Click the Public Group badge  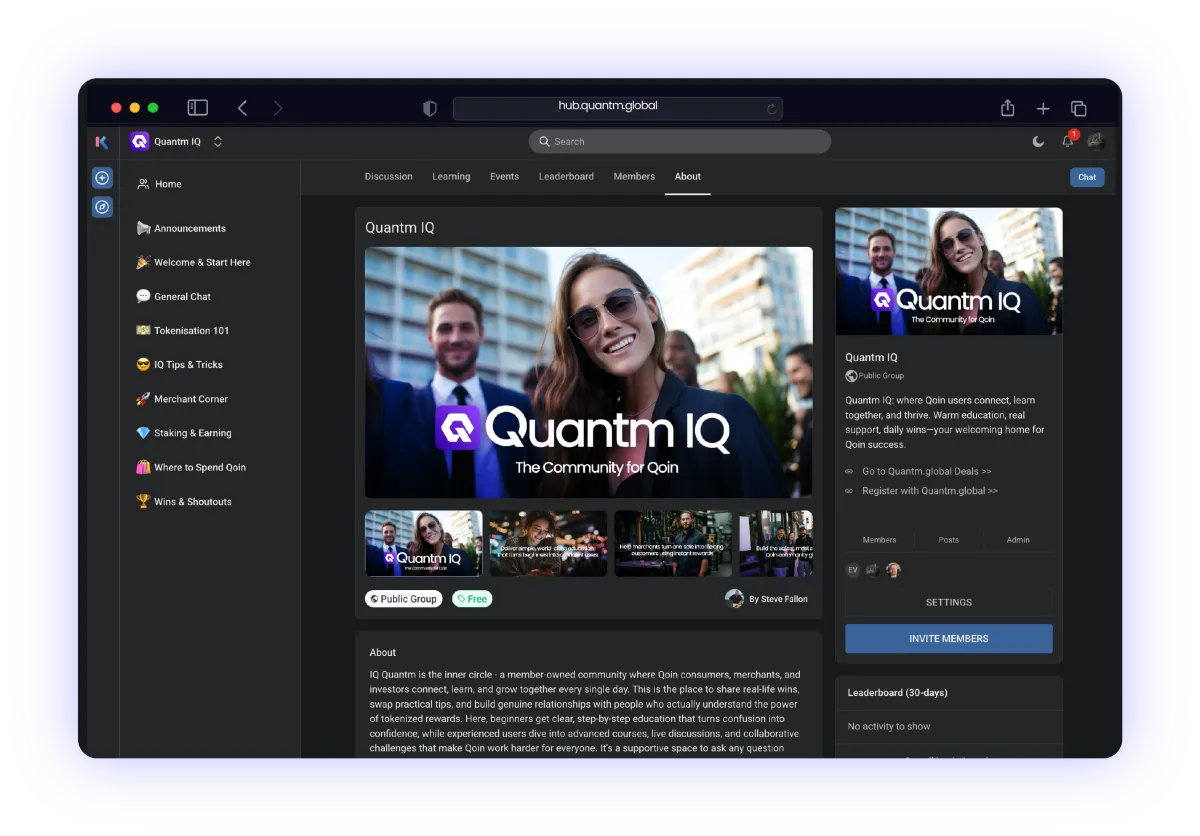point(404,599)
